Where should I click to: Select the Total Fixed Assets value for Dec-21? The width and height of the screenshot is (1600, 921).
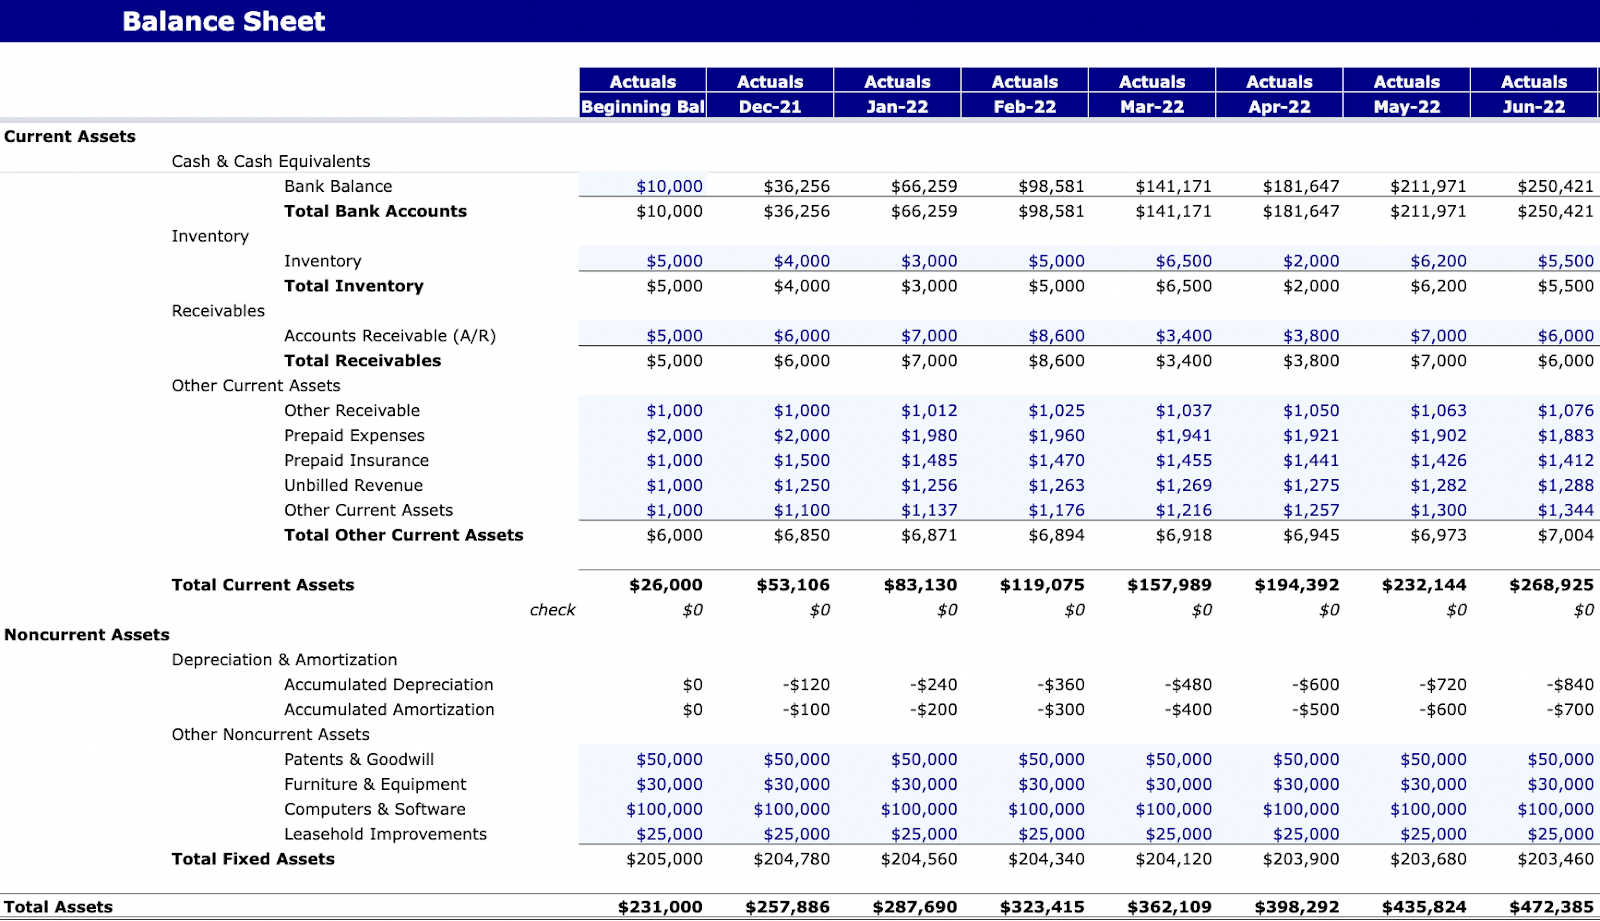coord(791,858)
